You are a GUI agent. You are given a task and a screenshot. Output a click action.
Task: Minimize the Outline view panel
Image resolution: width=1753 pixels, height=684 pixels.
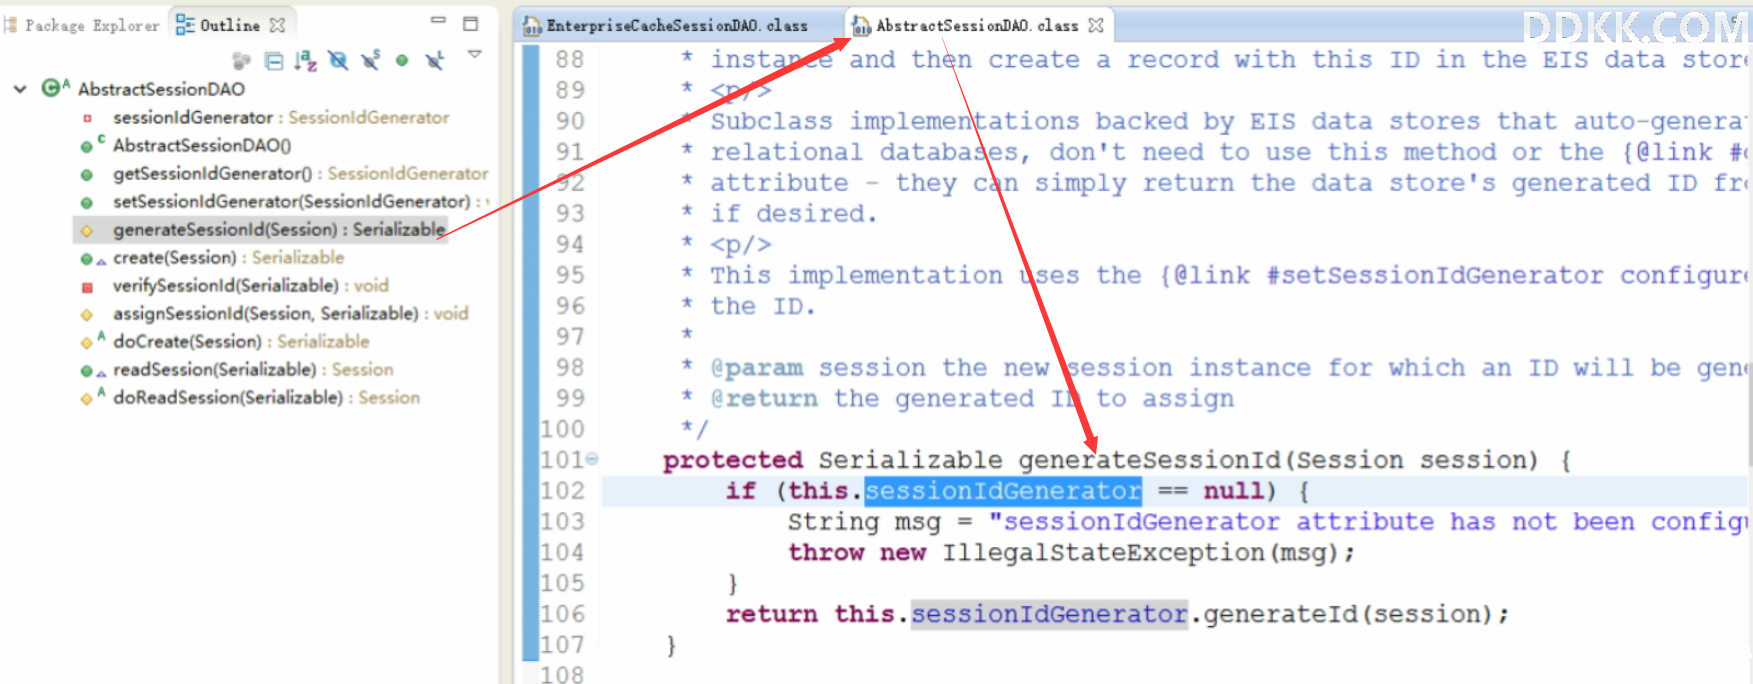pos(438,21)
